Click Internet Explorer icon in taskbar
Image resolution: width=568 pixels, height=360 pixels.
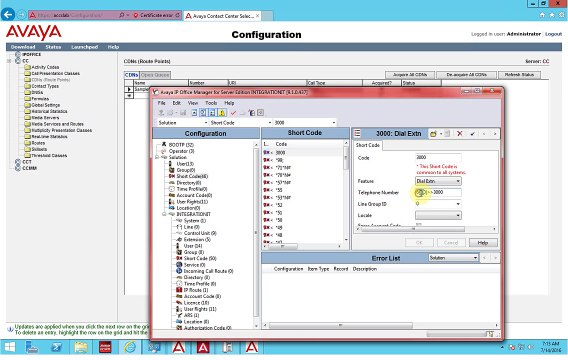(130, 348)
